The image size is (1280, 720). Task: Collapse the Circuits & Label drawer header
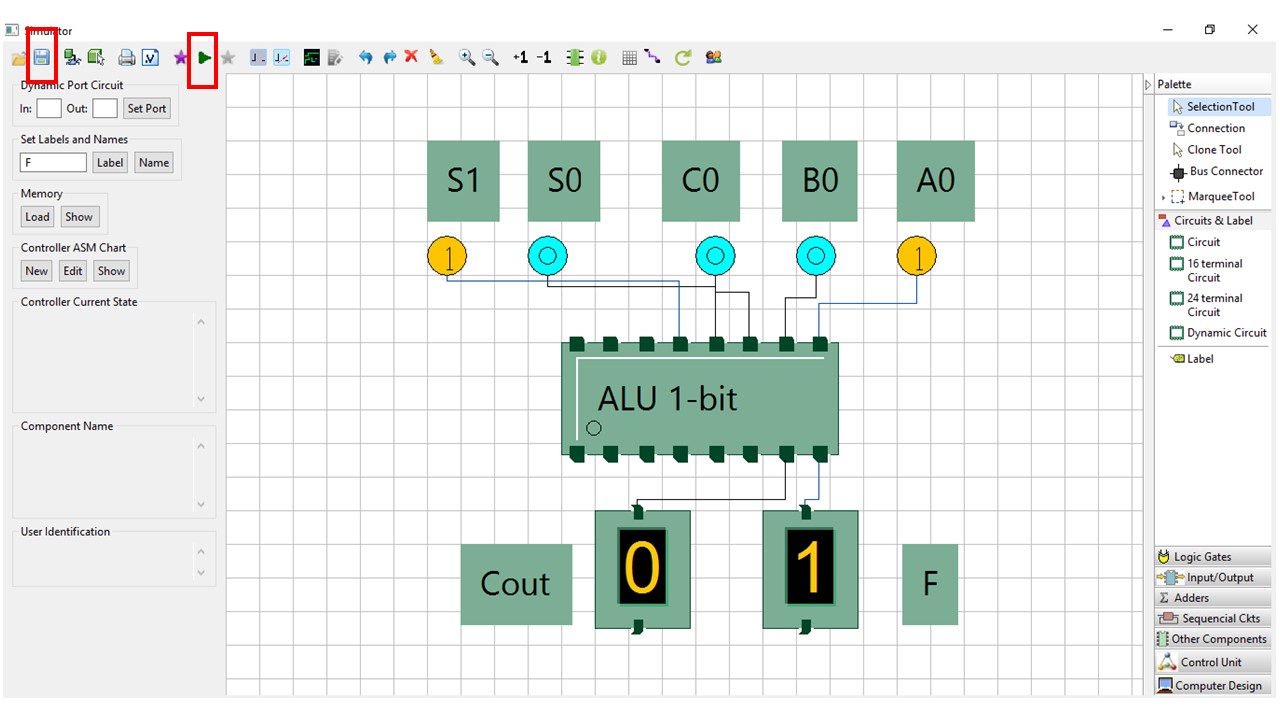coord(1213,220)
